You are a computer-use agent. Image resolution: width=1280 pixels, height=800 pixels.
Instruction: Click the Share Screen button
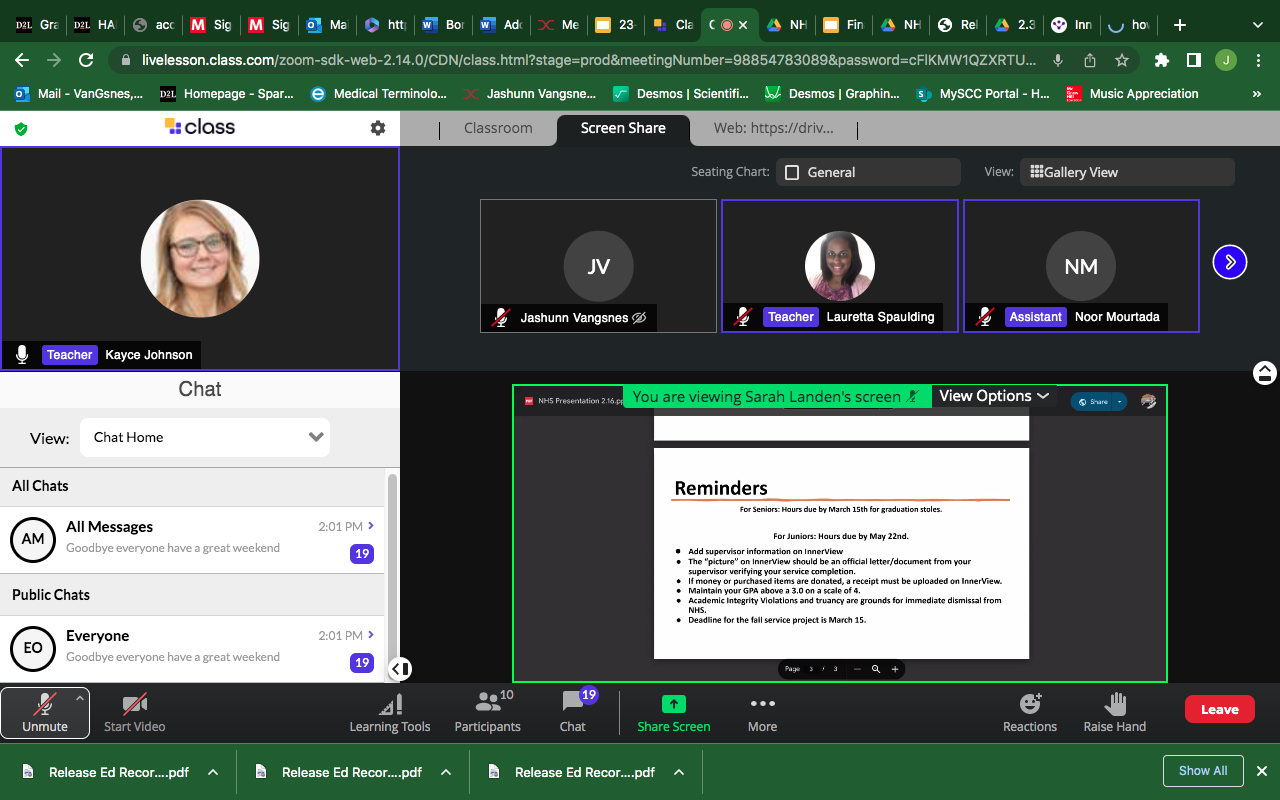pyautogui.click(x=674, y=712)
